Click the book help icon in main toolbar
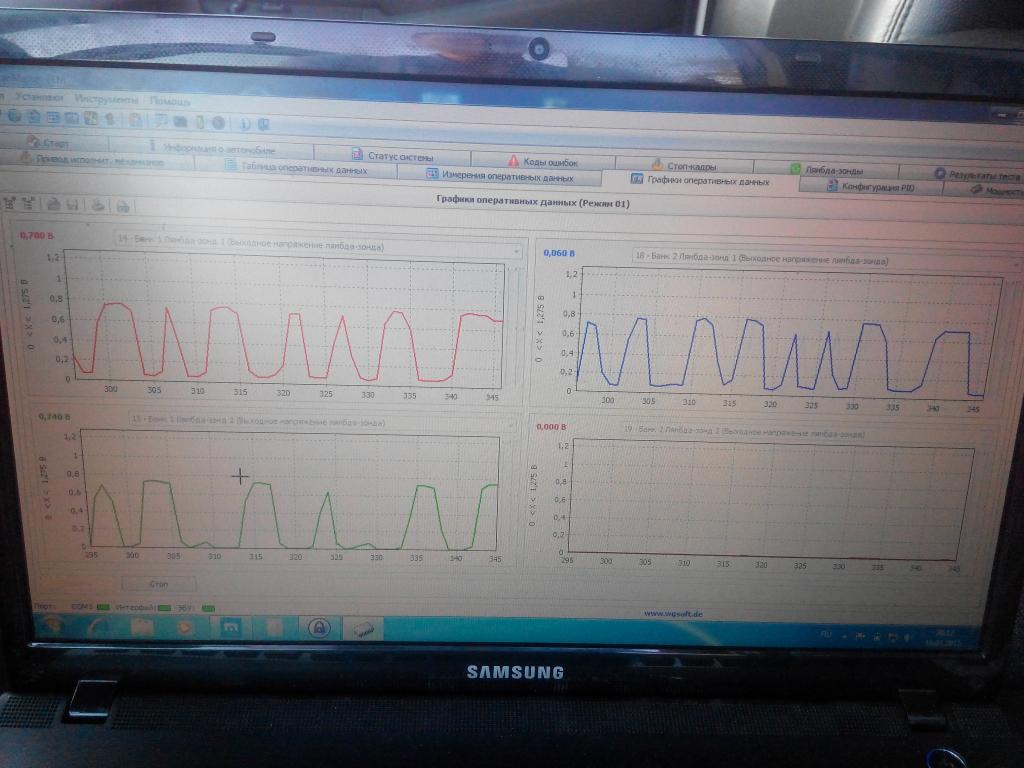The image size is (1024, 768). coord(263,124)
